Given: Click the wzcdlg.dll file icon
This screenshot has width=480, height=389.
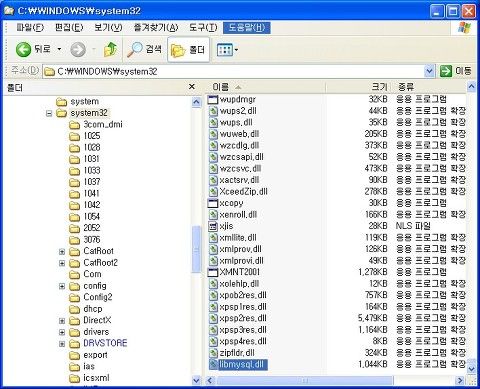Looking at the screenshot, I should [x=213, y=146].
